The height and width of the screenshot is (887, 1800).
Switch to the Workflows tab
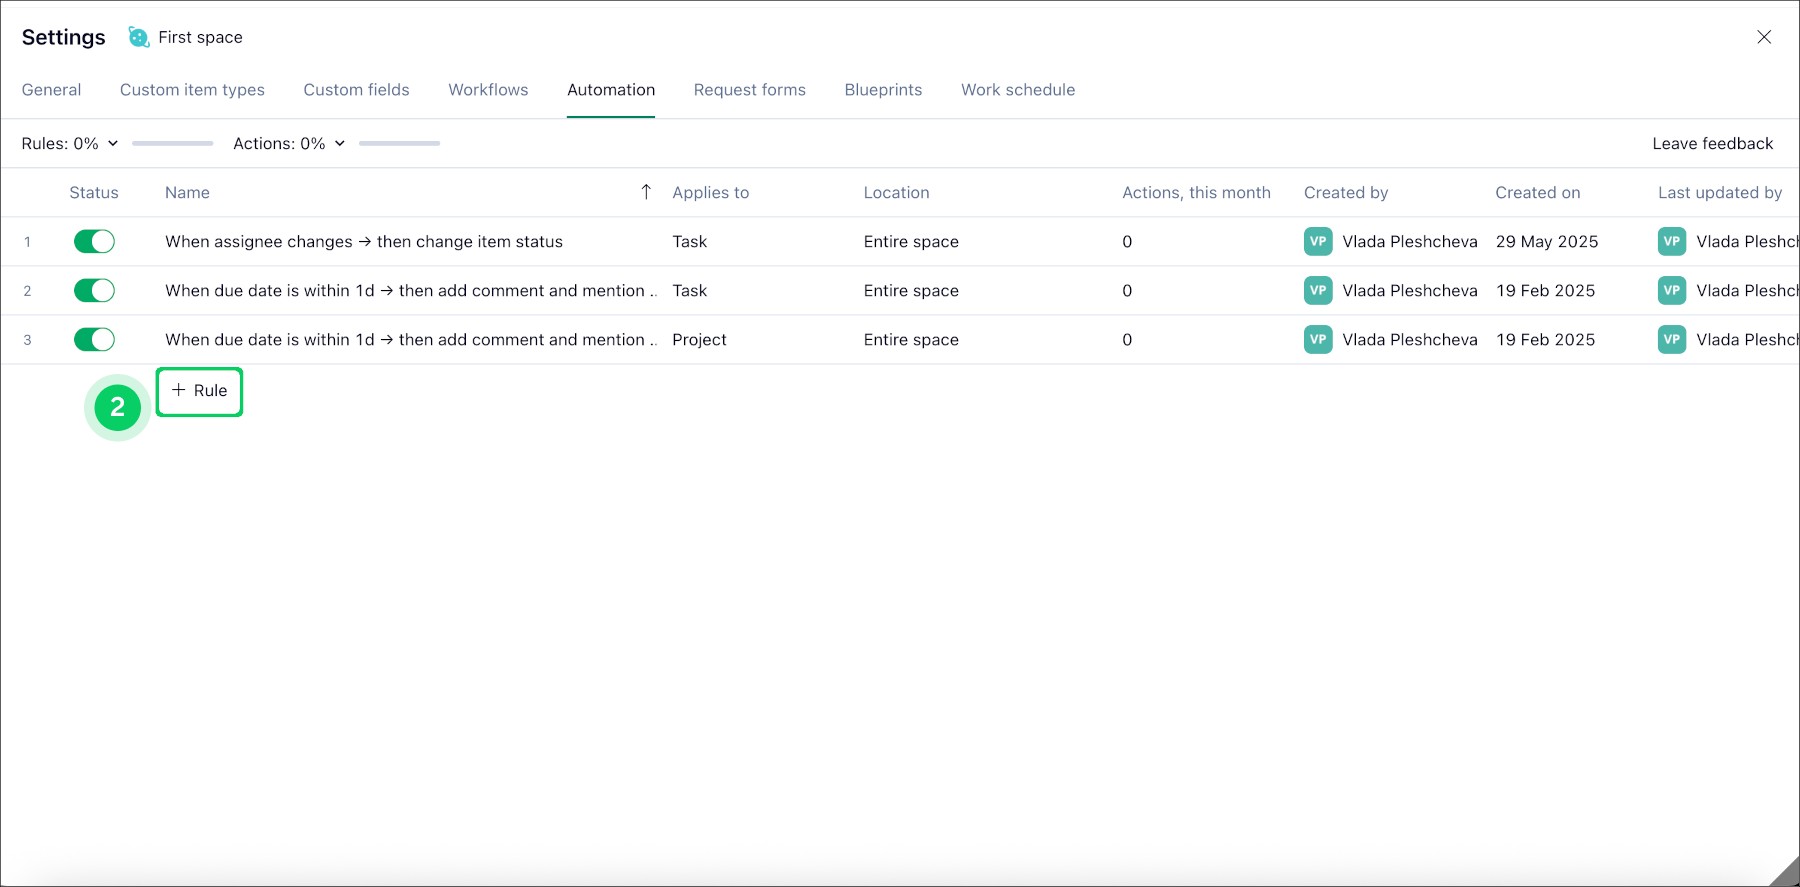click(488, 90)
